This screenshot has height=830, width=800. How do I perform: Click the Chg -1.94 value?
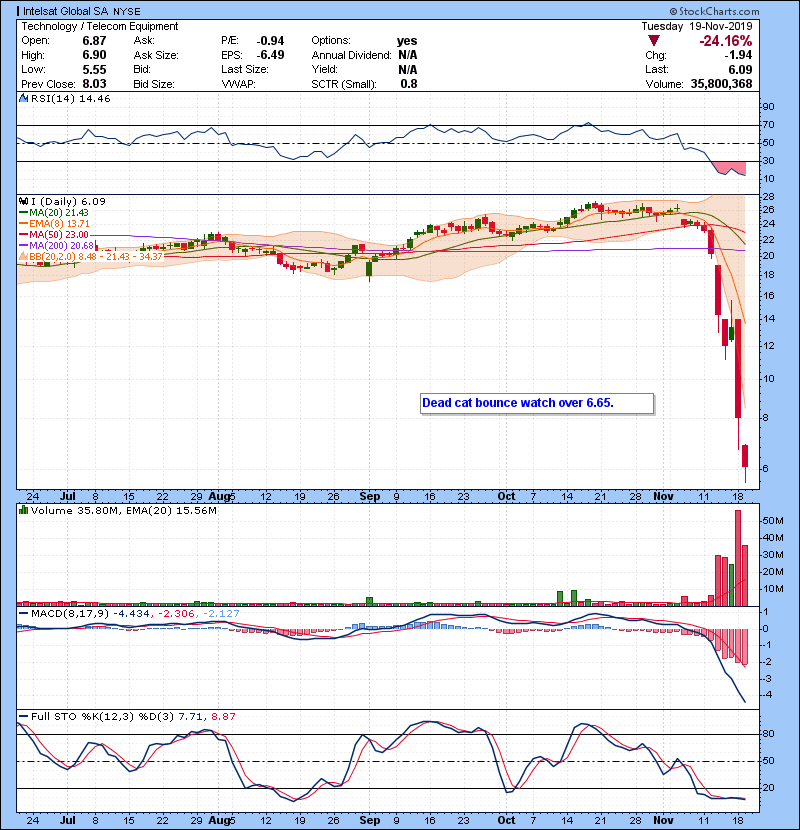click(x=738, y=55)
